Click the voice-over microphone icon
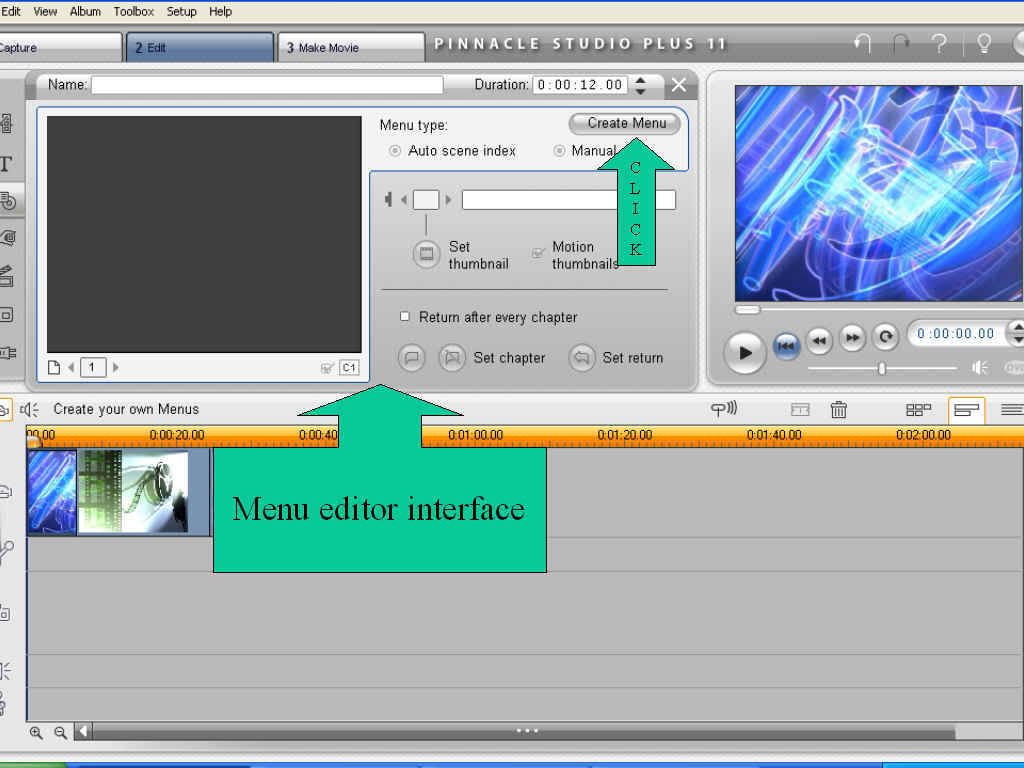Image resolution: width=1024 pixels, height=768 pixels. [x=724, y=409]
